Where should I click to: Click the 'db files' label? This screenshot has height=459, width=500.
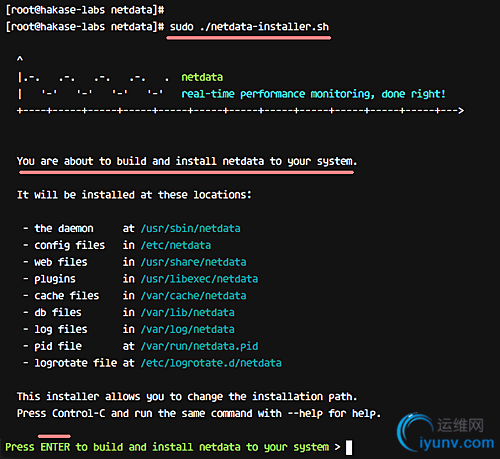tap(58, 313)
